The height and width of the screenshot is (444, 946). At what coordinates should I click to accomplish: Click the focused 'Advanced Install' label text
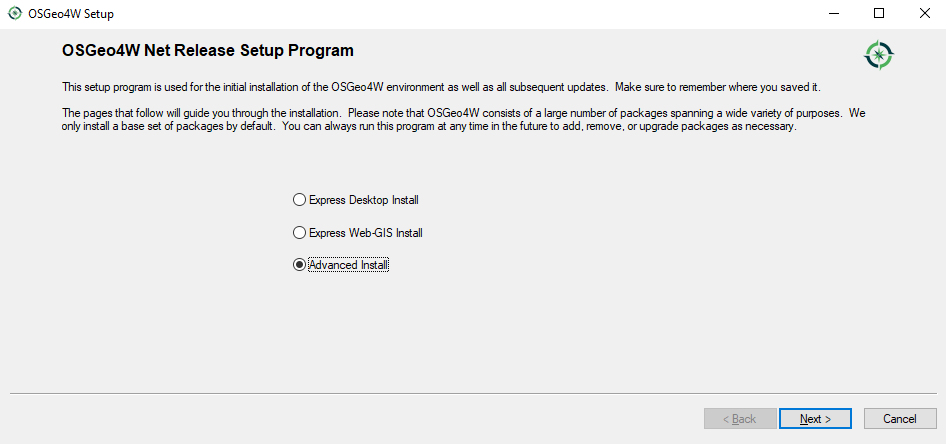click(x=349, y=265)
